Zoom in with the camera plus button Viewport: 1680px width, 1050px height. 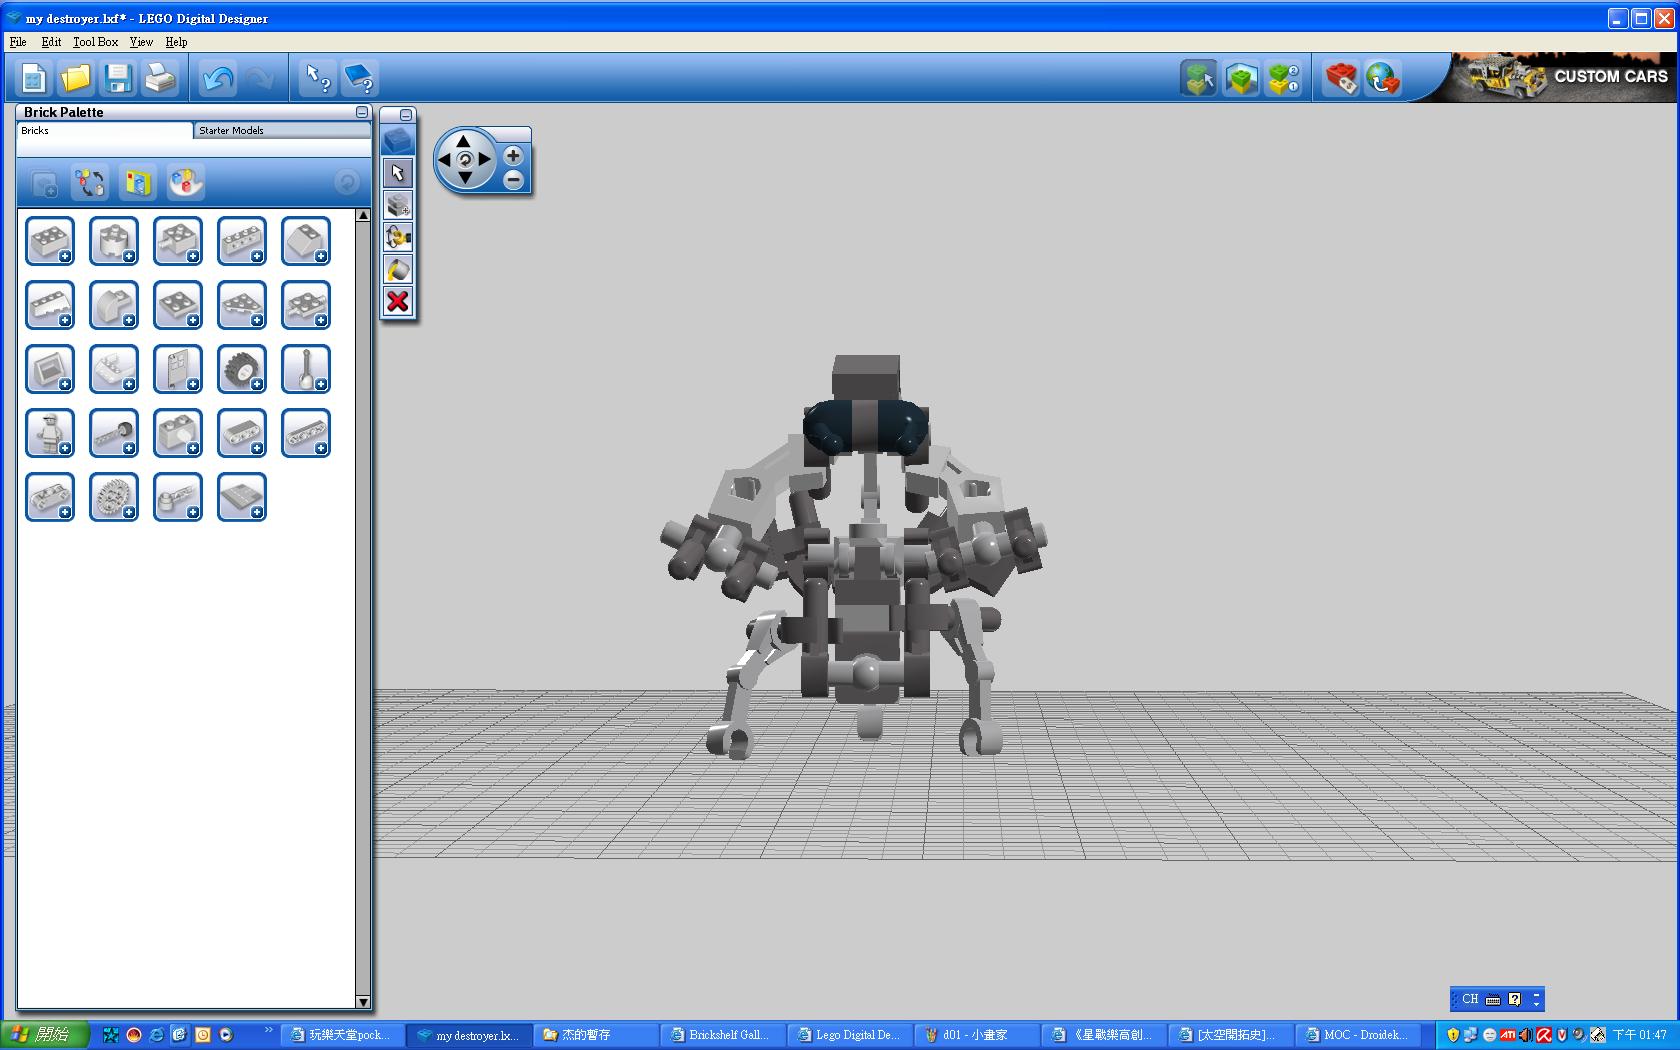(513, 156)
